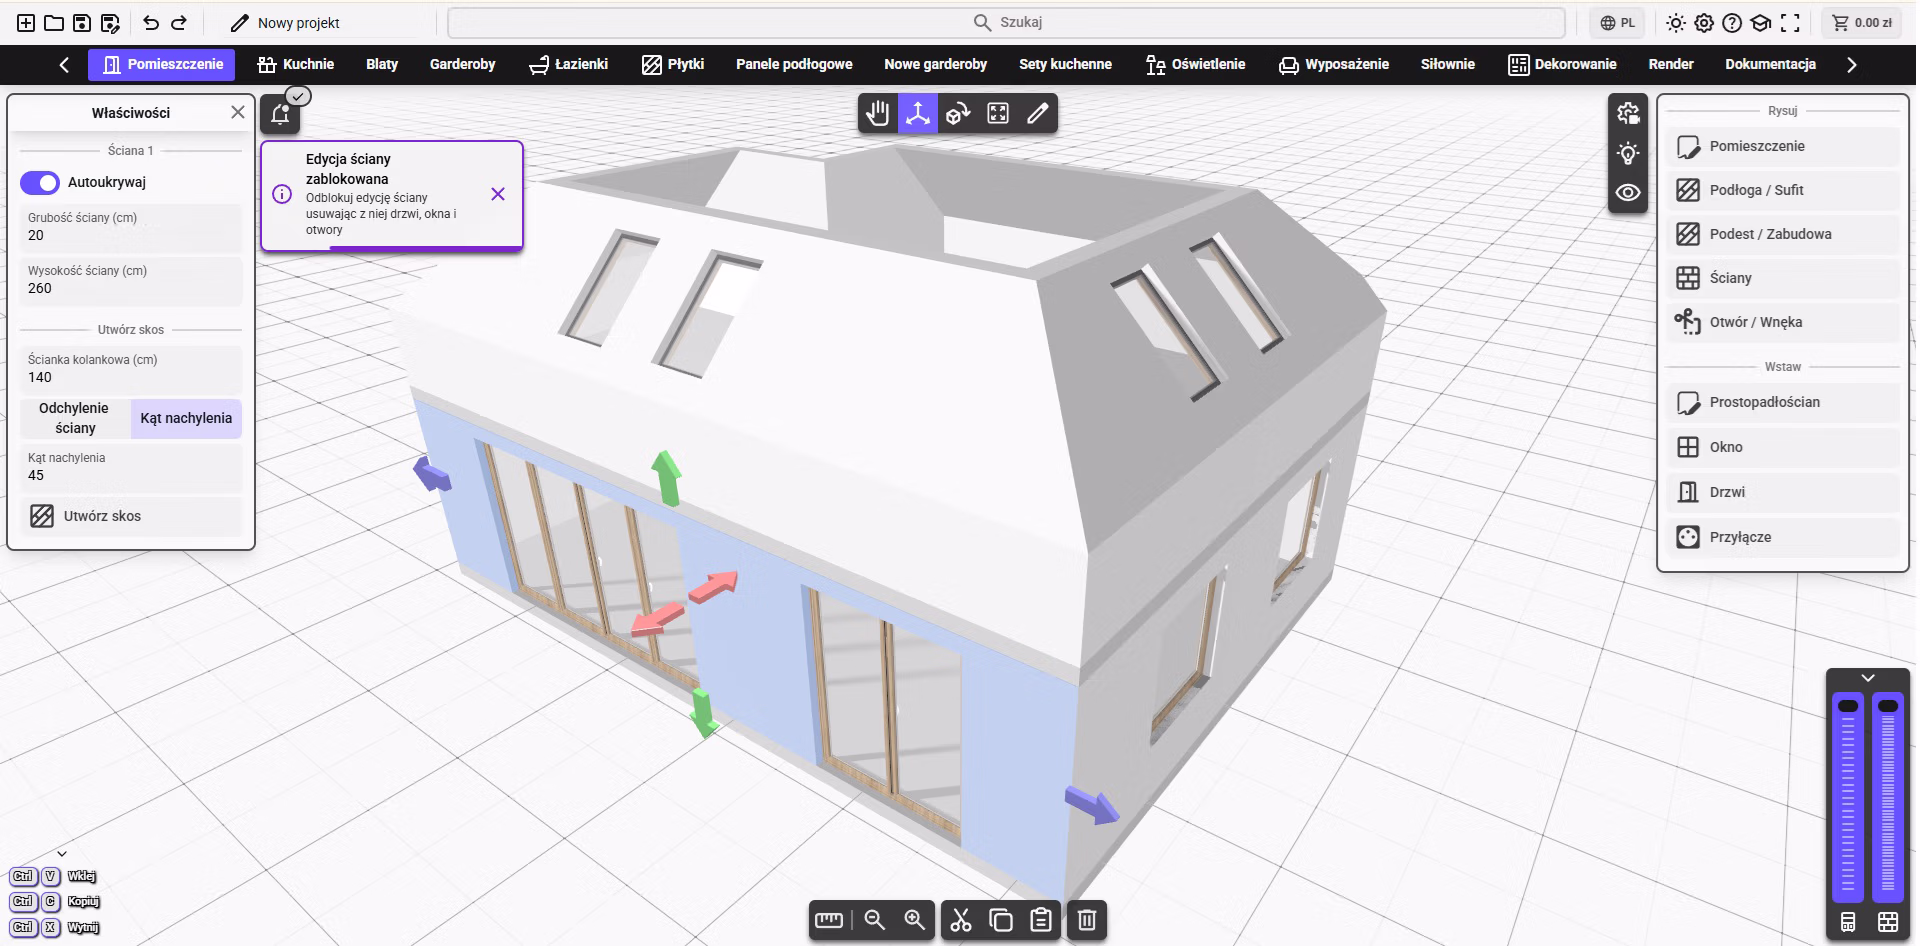
Task: Switch to the Render tab
Action: click(1671, 64)
